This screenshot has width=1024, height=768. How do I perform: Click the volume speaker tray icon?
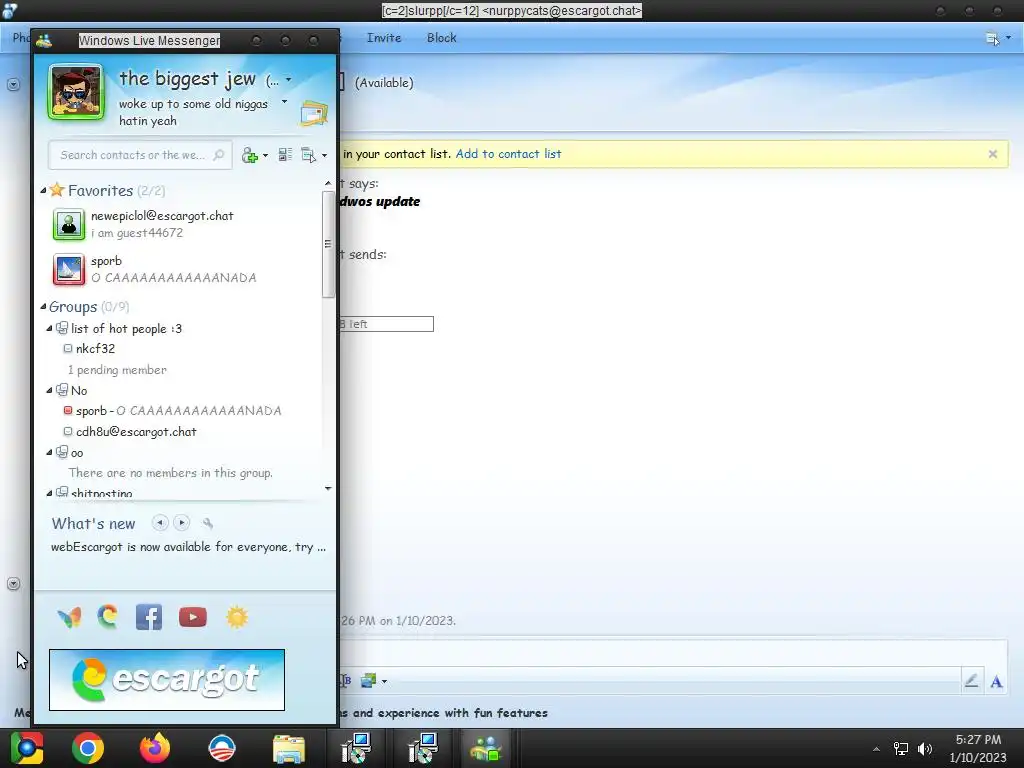[925, 748]
